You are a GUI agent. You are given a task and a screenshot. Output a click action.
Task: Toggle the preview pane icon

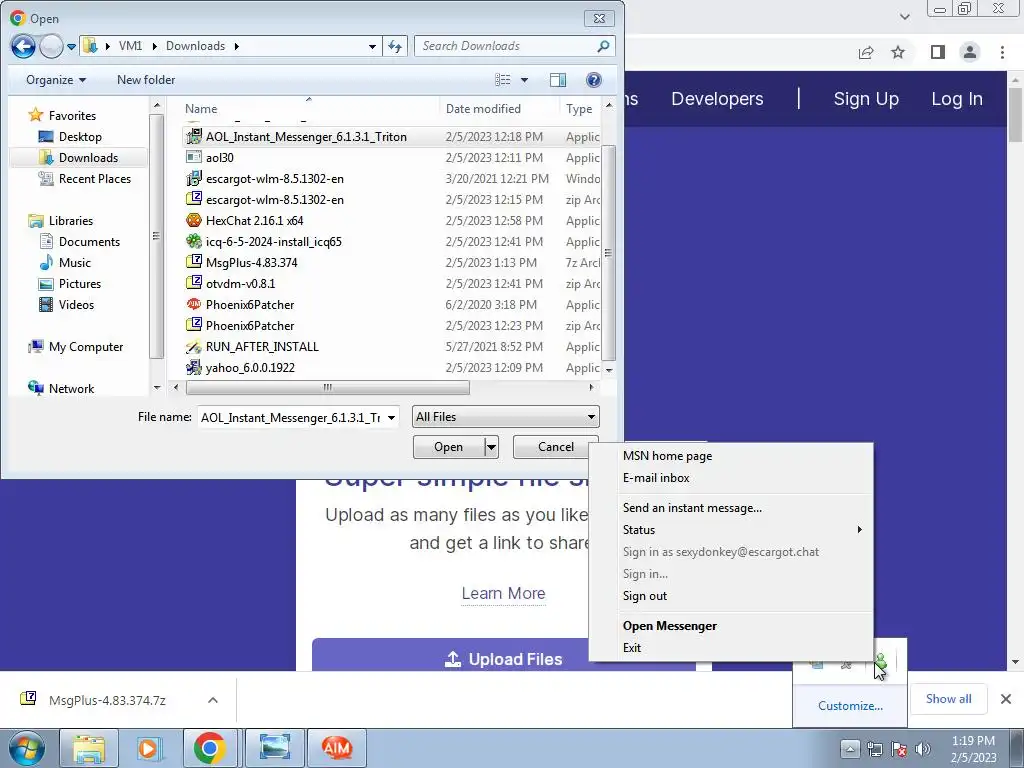coord(558,80)
